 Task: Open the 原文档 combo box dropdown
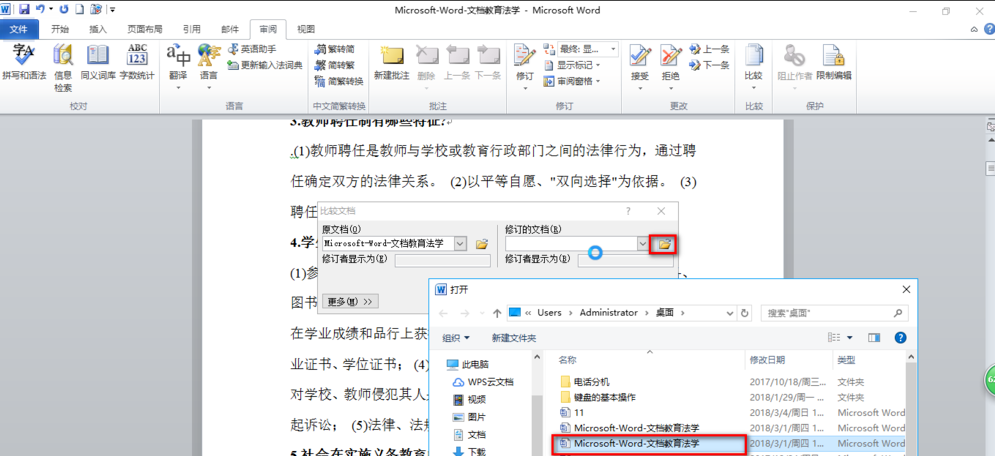tap(461, 244)
